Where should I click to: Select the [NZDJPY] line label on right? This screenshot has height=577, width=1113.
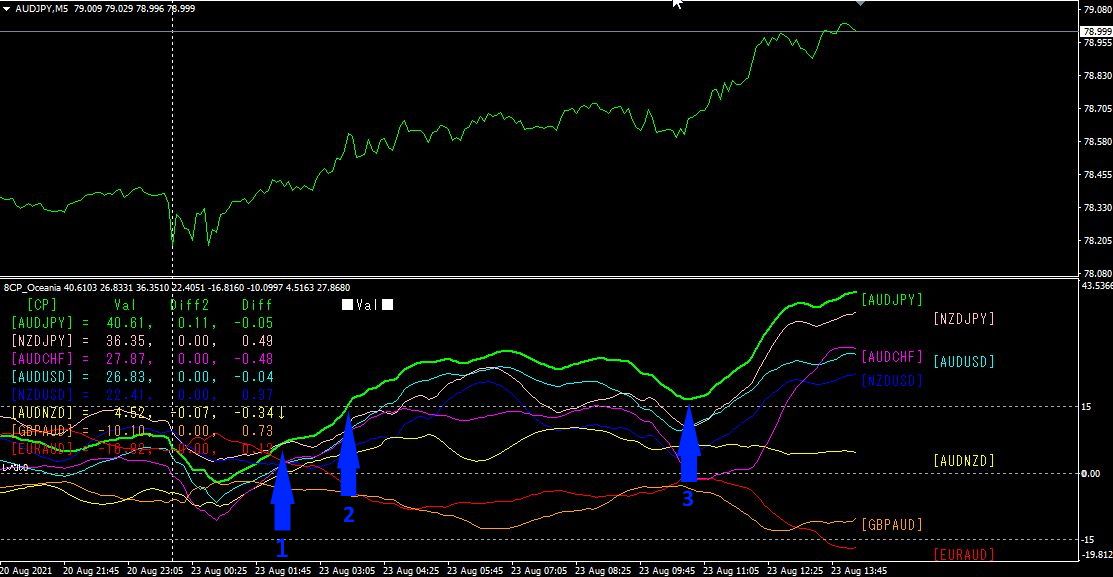(x=964, y=319)
